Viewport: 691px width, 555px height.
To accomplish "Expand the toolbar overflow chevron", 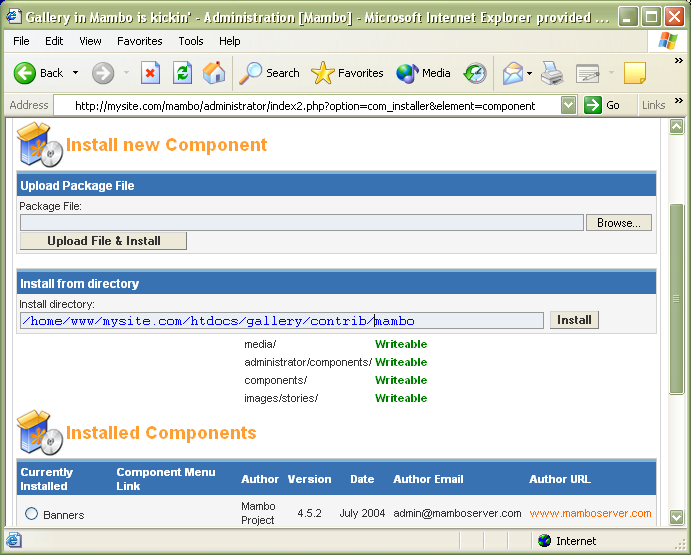I will (679, 61).
